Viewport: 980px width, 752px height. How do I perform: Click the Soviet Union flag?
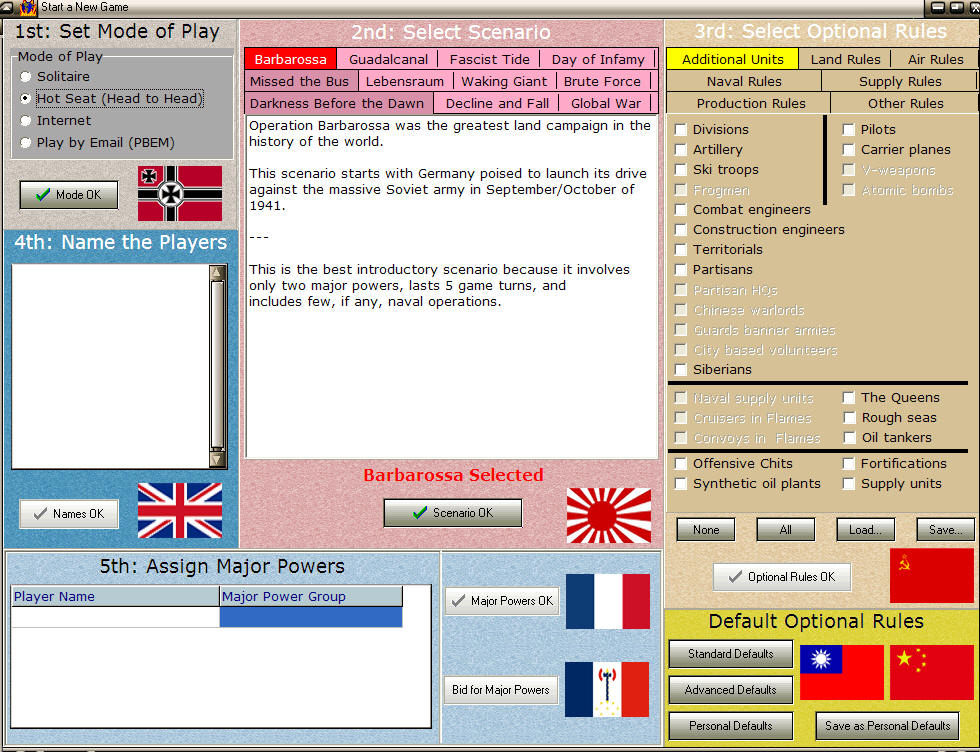tap(931, 576)
